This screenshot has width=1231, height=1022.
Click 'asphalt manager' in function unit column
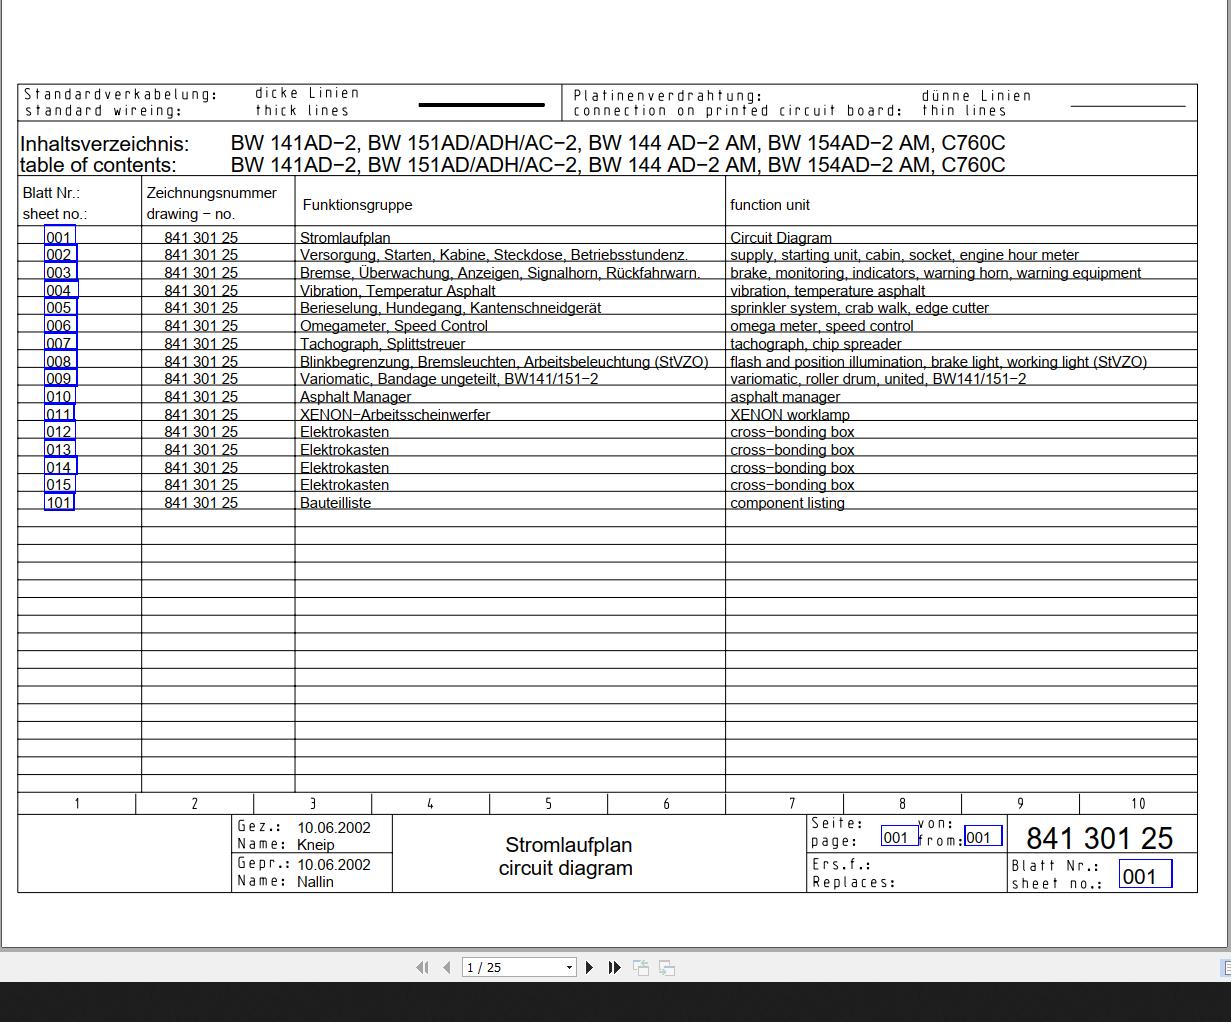(x=785, y=397)
